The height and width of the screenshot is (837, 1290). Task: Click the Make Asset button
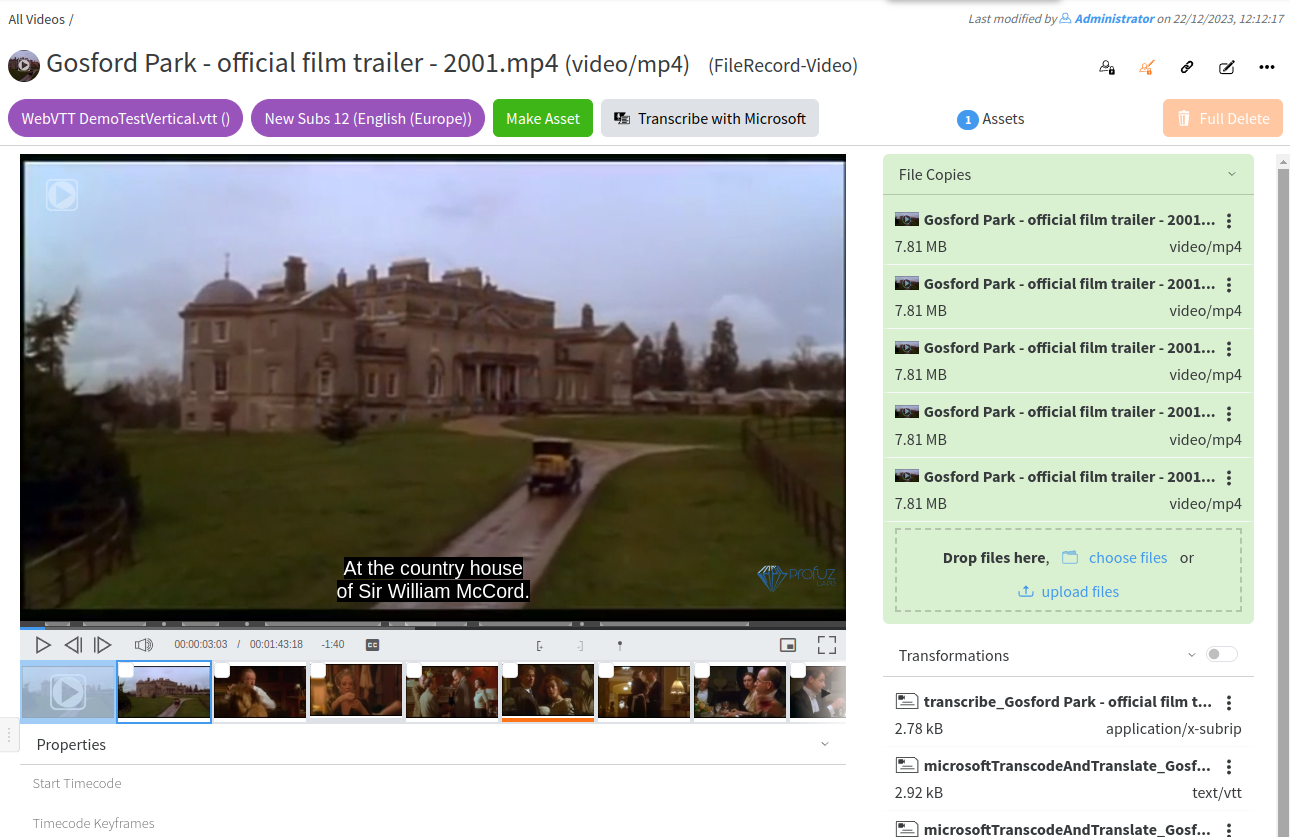tap(543, 118)
